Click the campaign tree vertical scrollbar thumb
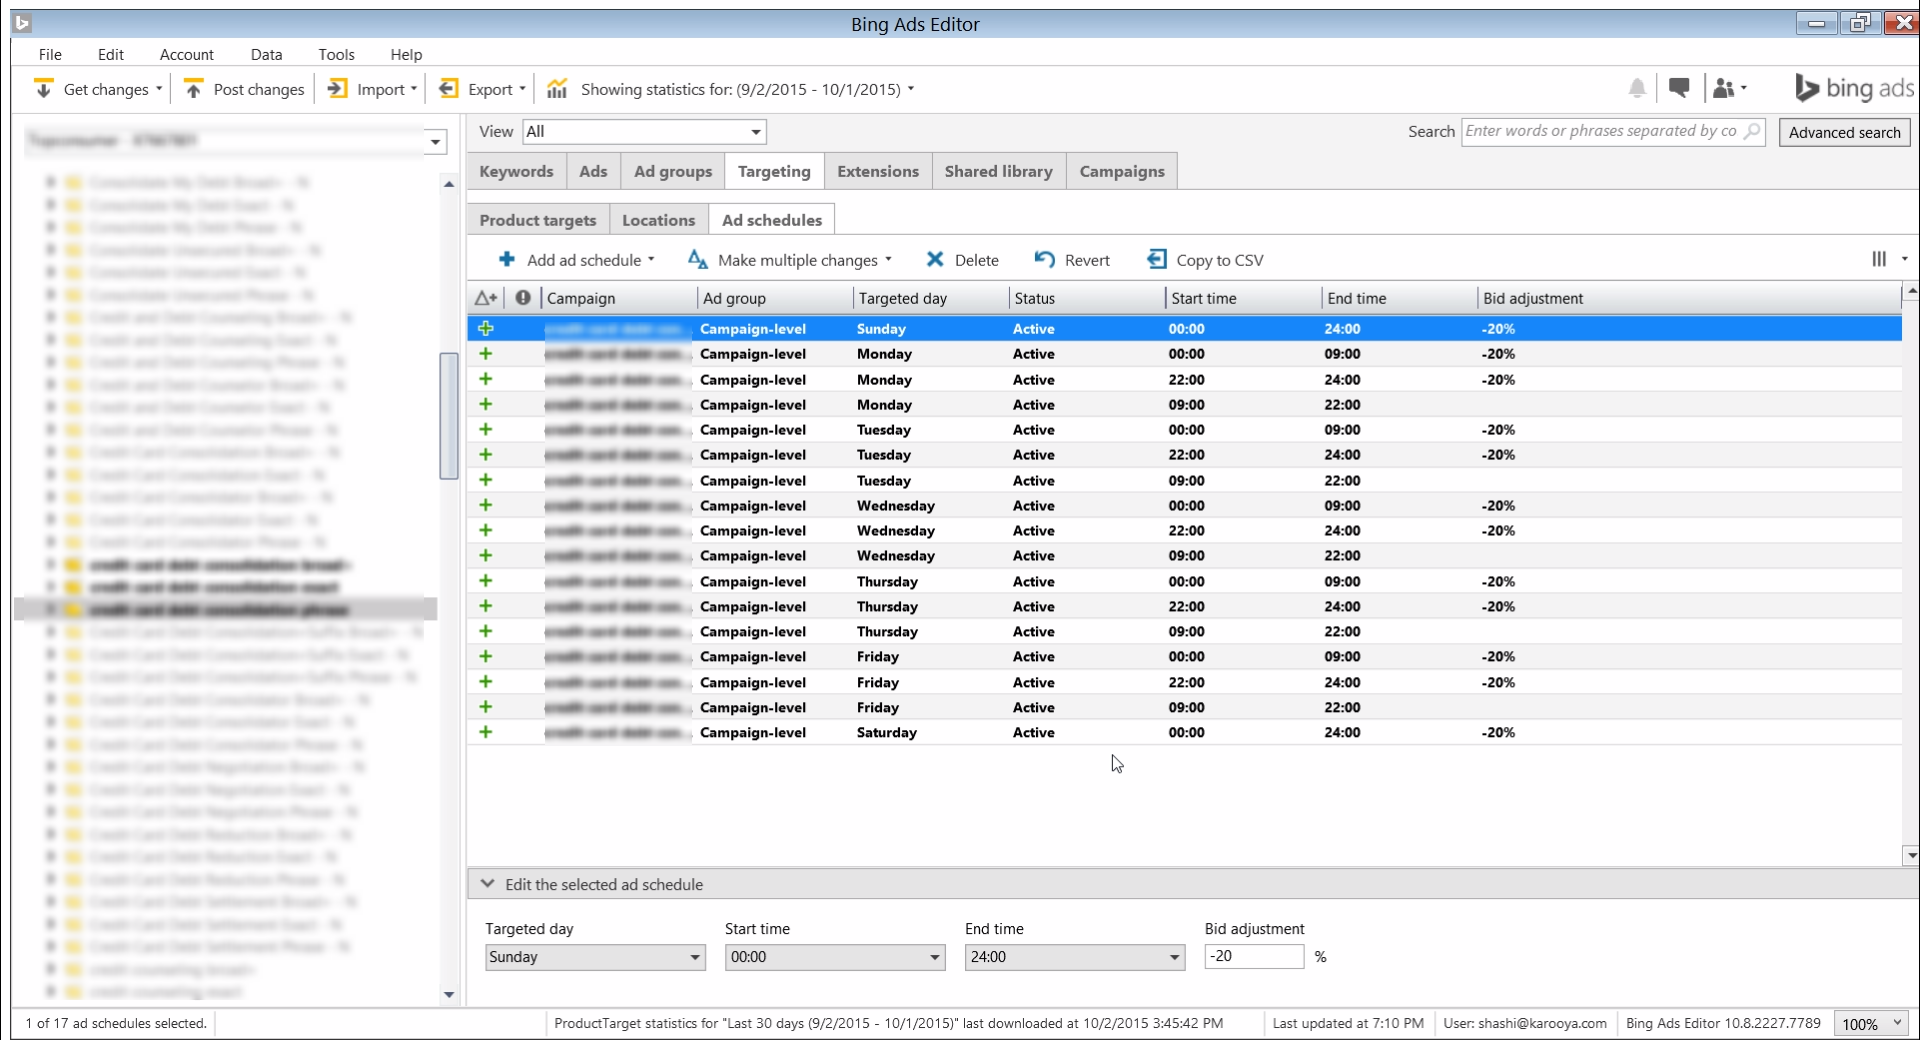 tap(449, 416)
